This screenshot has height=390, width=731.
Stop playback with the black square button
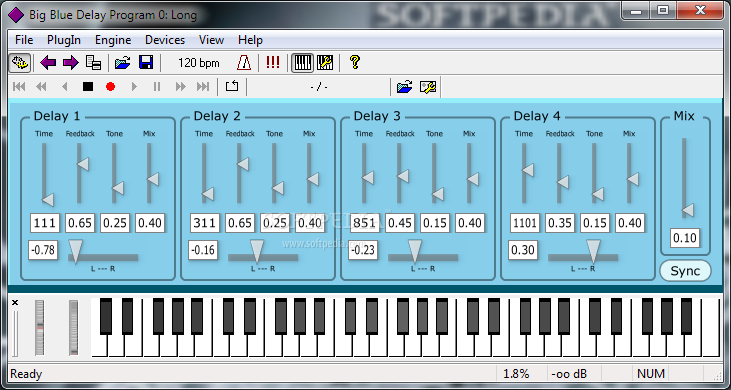click(x=88, y=87)
